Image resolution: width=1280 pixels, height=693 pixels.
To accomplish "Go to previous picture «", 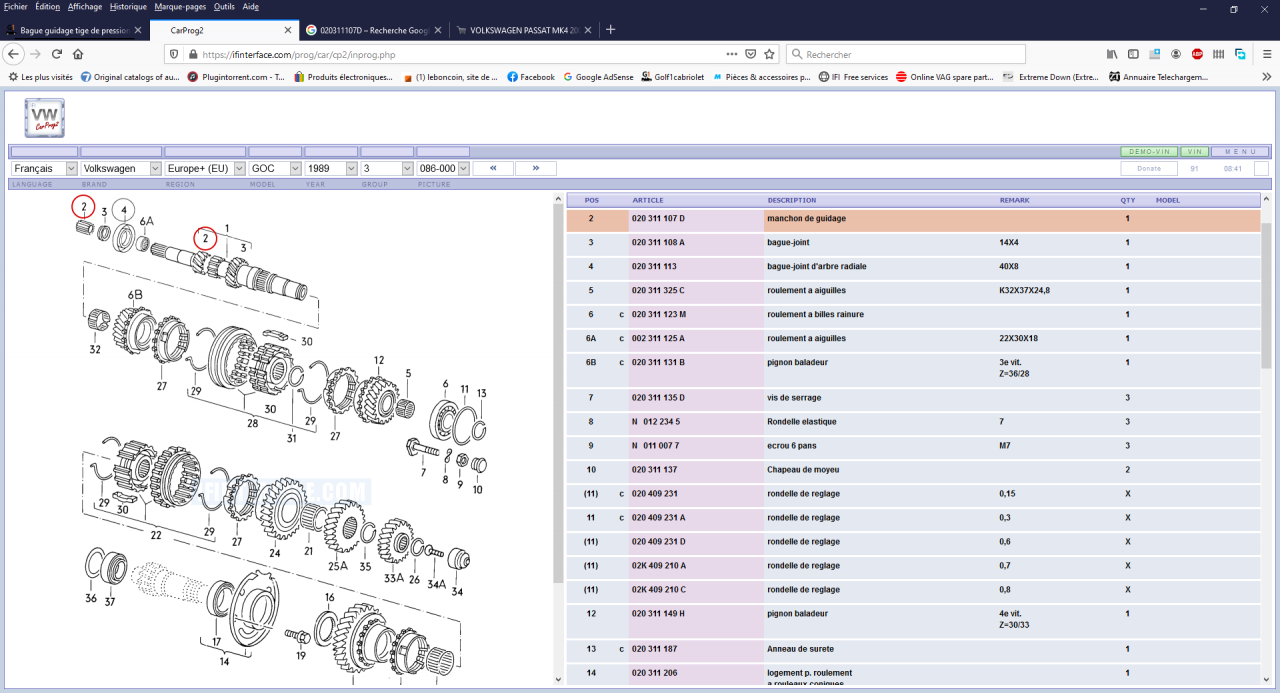I will point(493,169).
